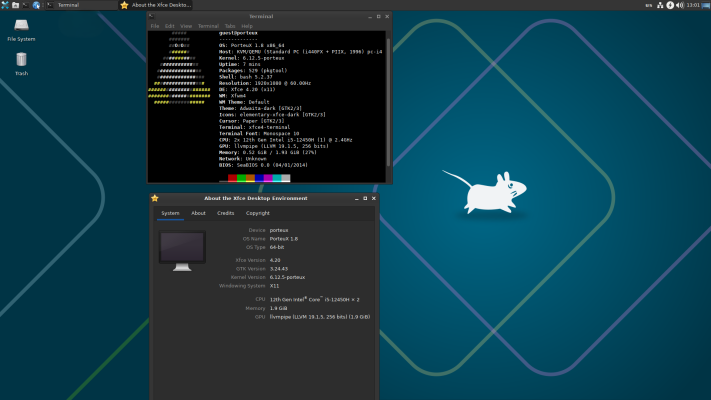Open the power manager tray icon
The image size is (711, 400).
pyautogui.click(x=670, y=5)
